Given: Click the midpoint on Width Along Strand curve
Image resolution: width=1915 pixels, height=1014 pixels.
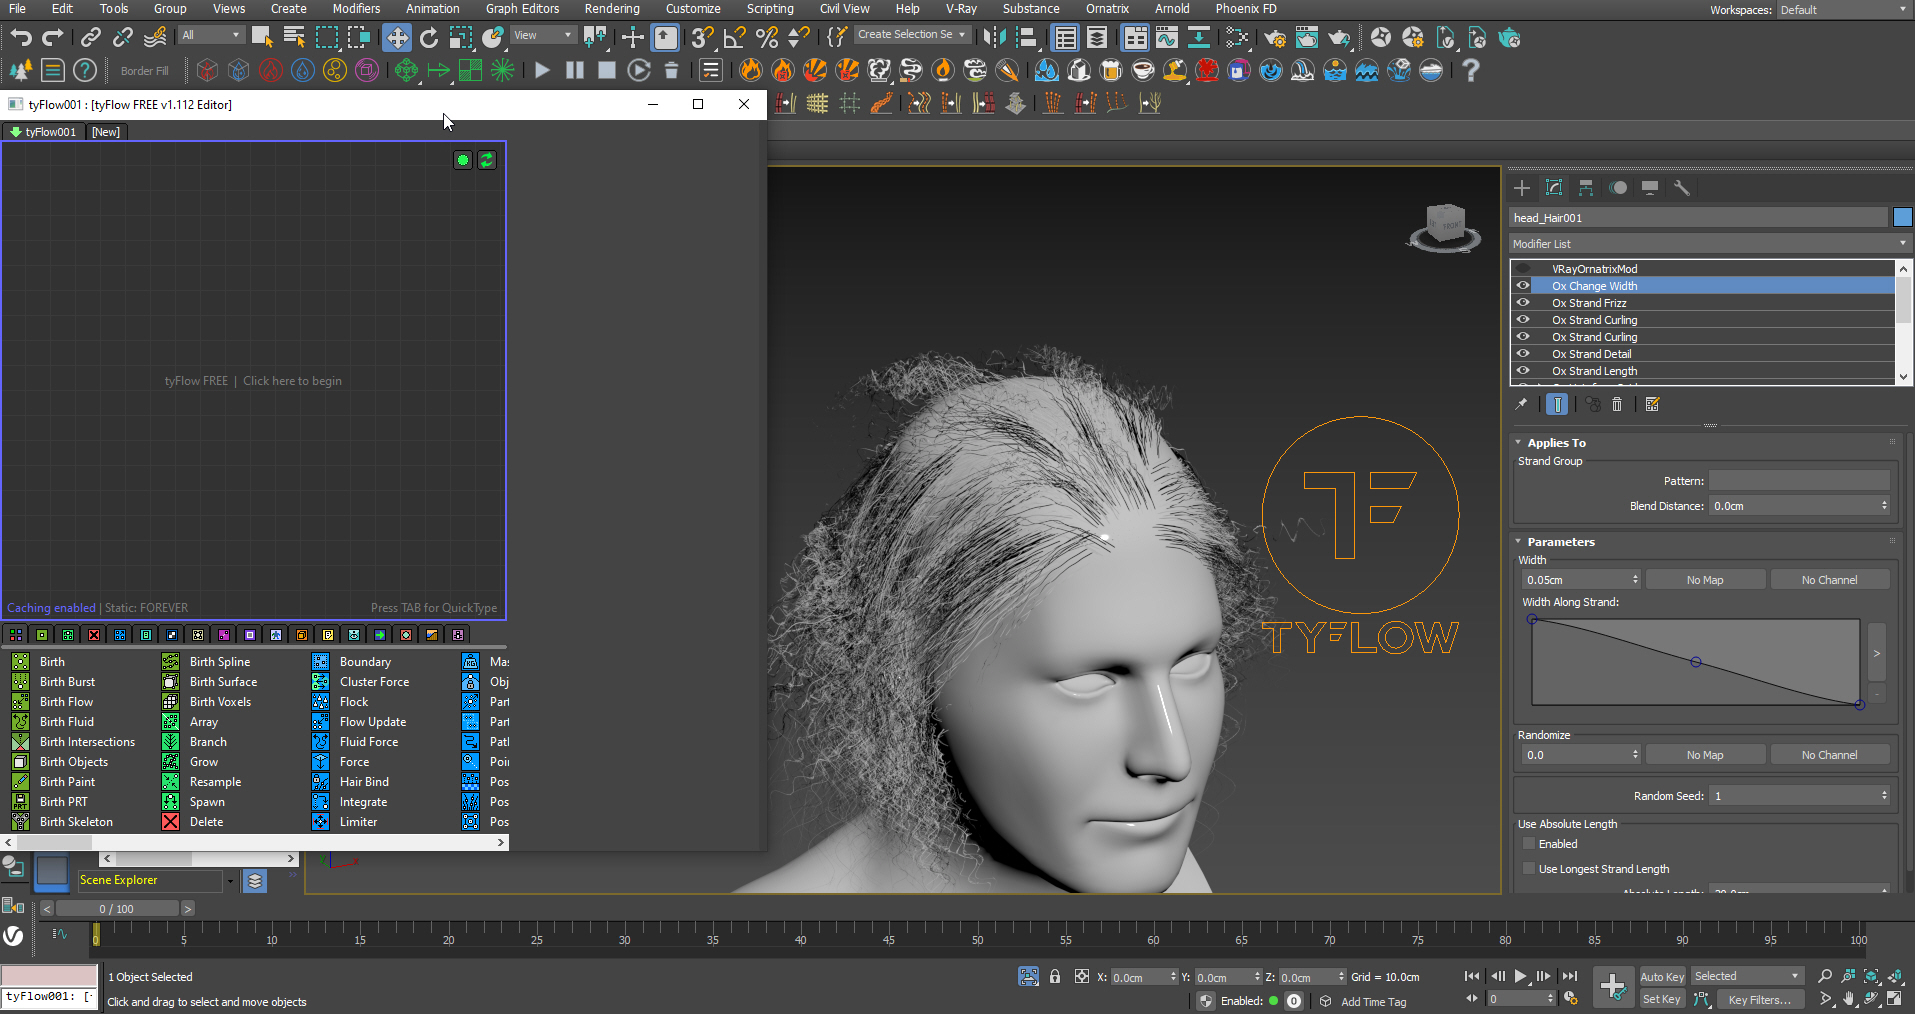Looking at the screenshot, I should pyautogui.click(x=1696, y=662).
